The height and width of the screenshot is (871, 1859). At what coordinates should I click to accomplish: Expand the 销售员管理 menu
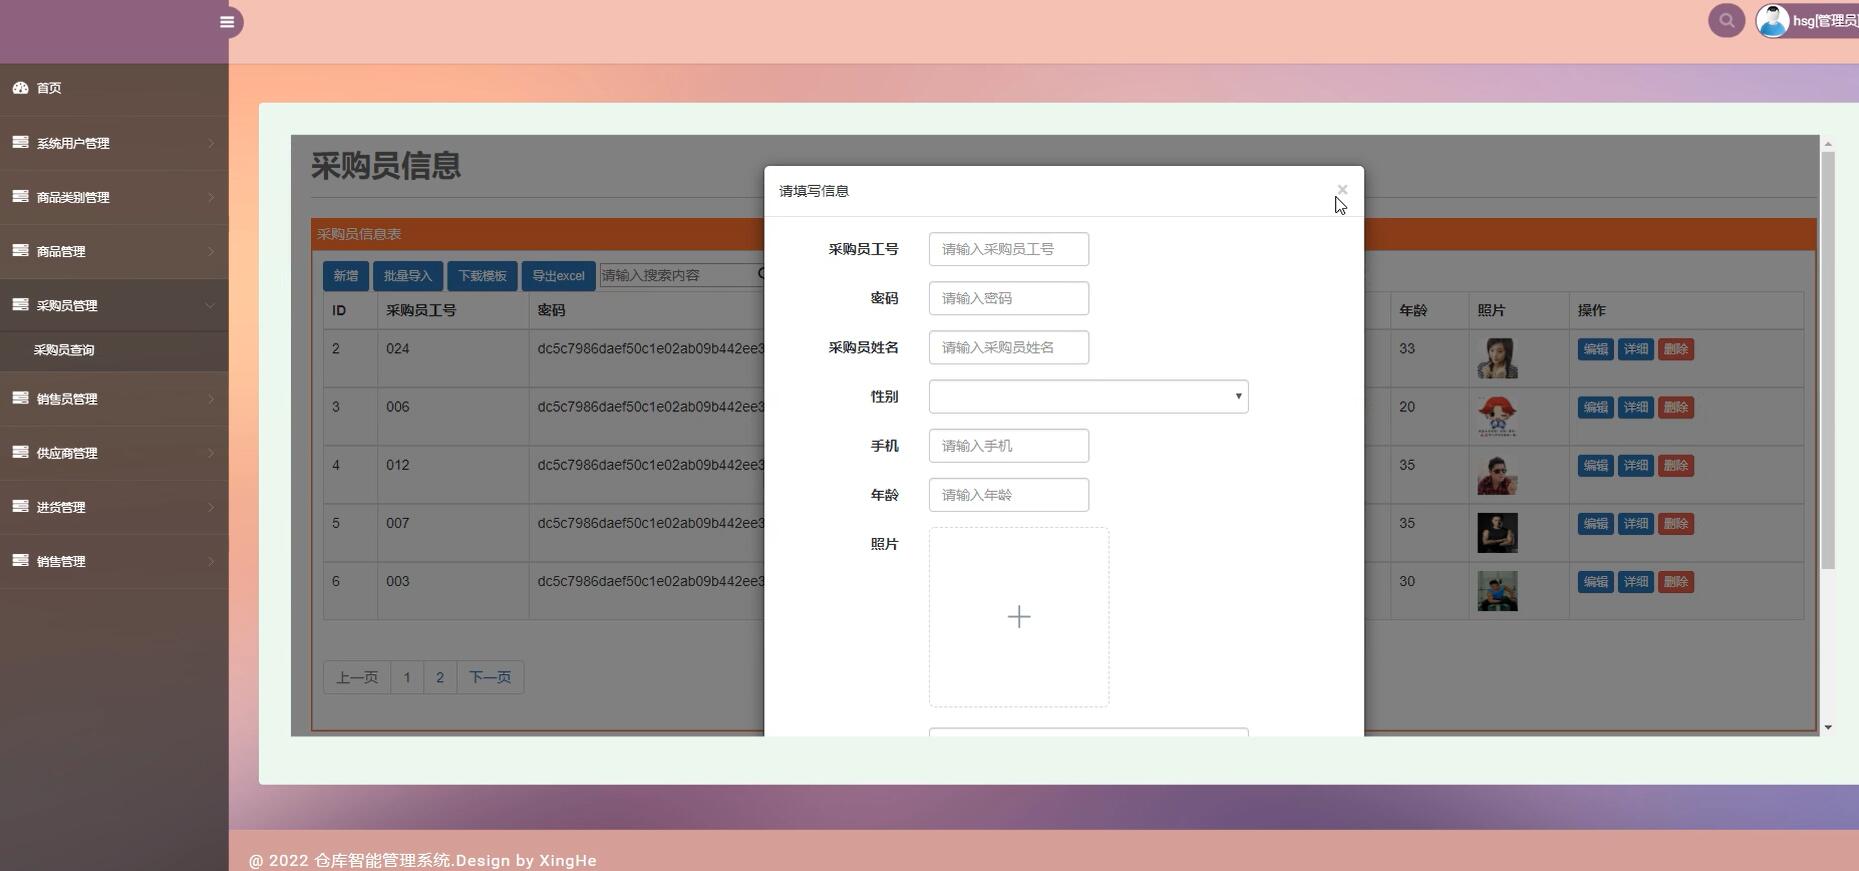(x=114, y=399)
